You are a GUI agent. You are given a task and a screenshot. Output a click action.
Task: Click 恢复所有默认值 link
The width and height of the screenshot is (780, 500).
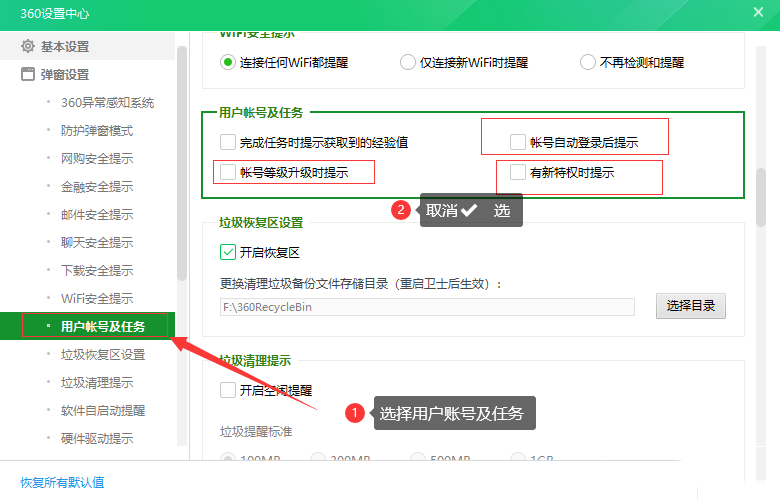(x=62, y=482)
